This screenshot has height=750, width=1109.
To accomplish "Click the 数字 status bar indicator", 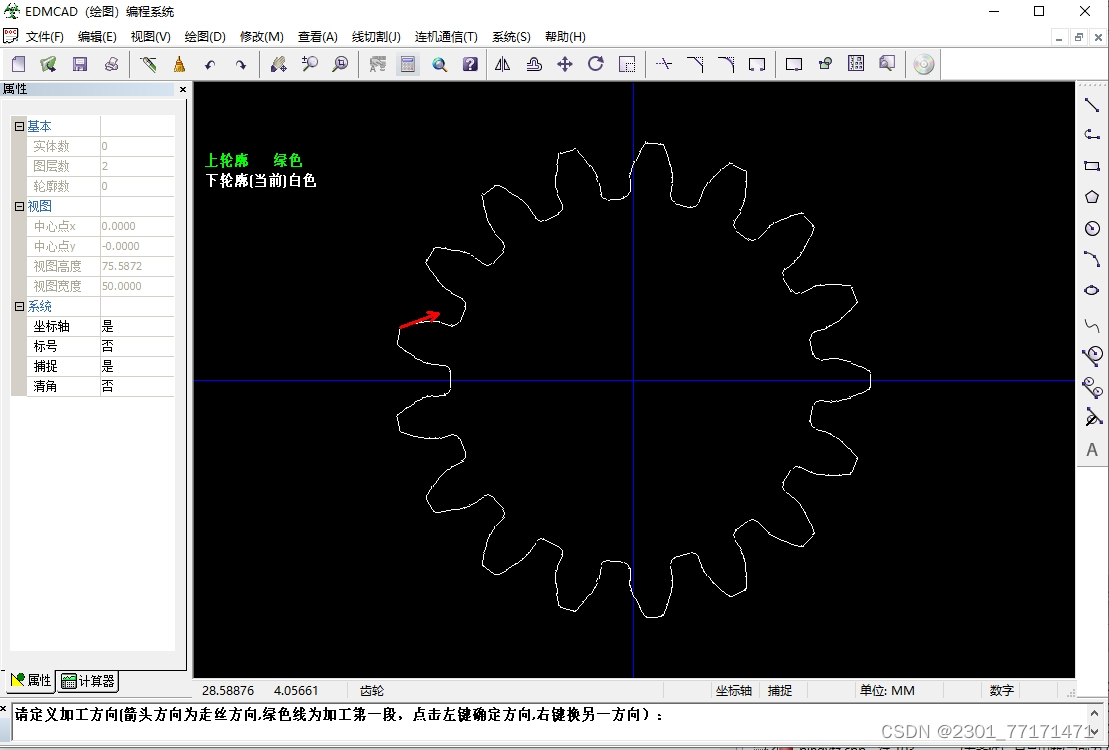I will 1002,691.
